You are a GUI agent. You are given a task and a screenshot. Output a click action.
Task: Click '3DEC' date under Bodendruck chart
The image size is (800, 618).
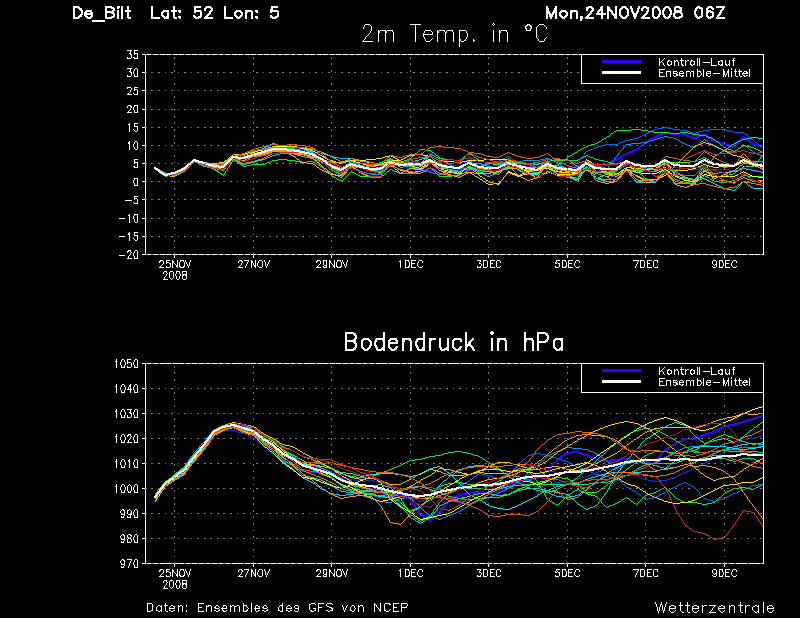click(489, 573)
